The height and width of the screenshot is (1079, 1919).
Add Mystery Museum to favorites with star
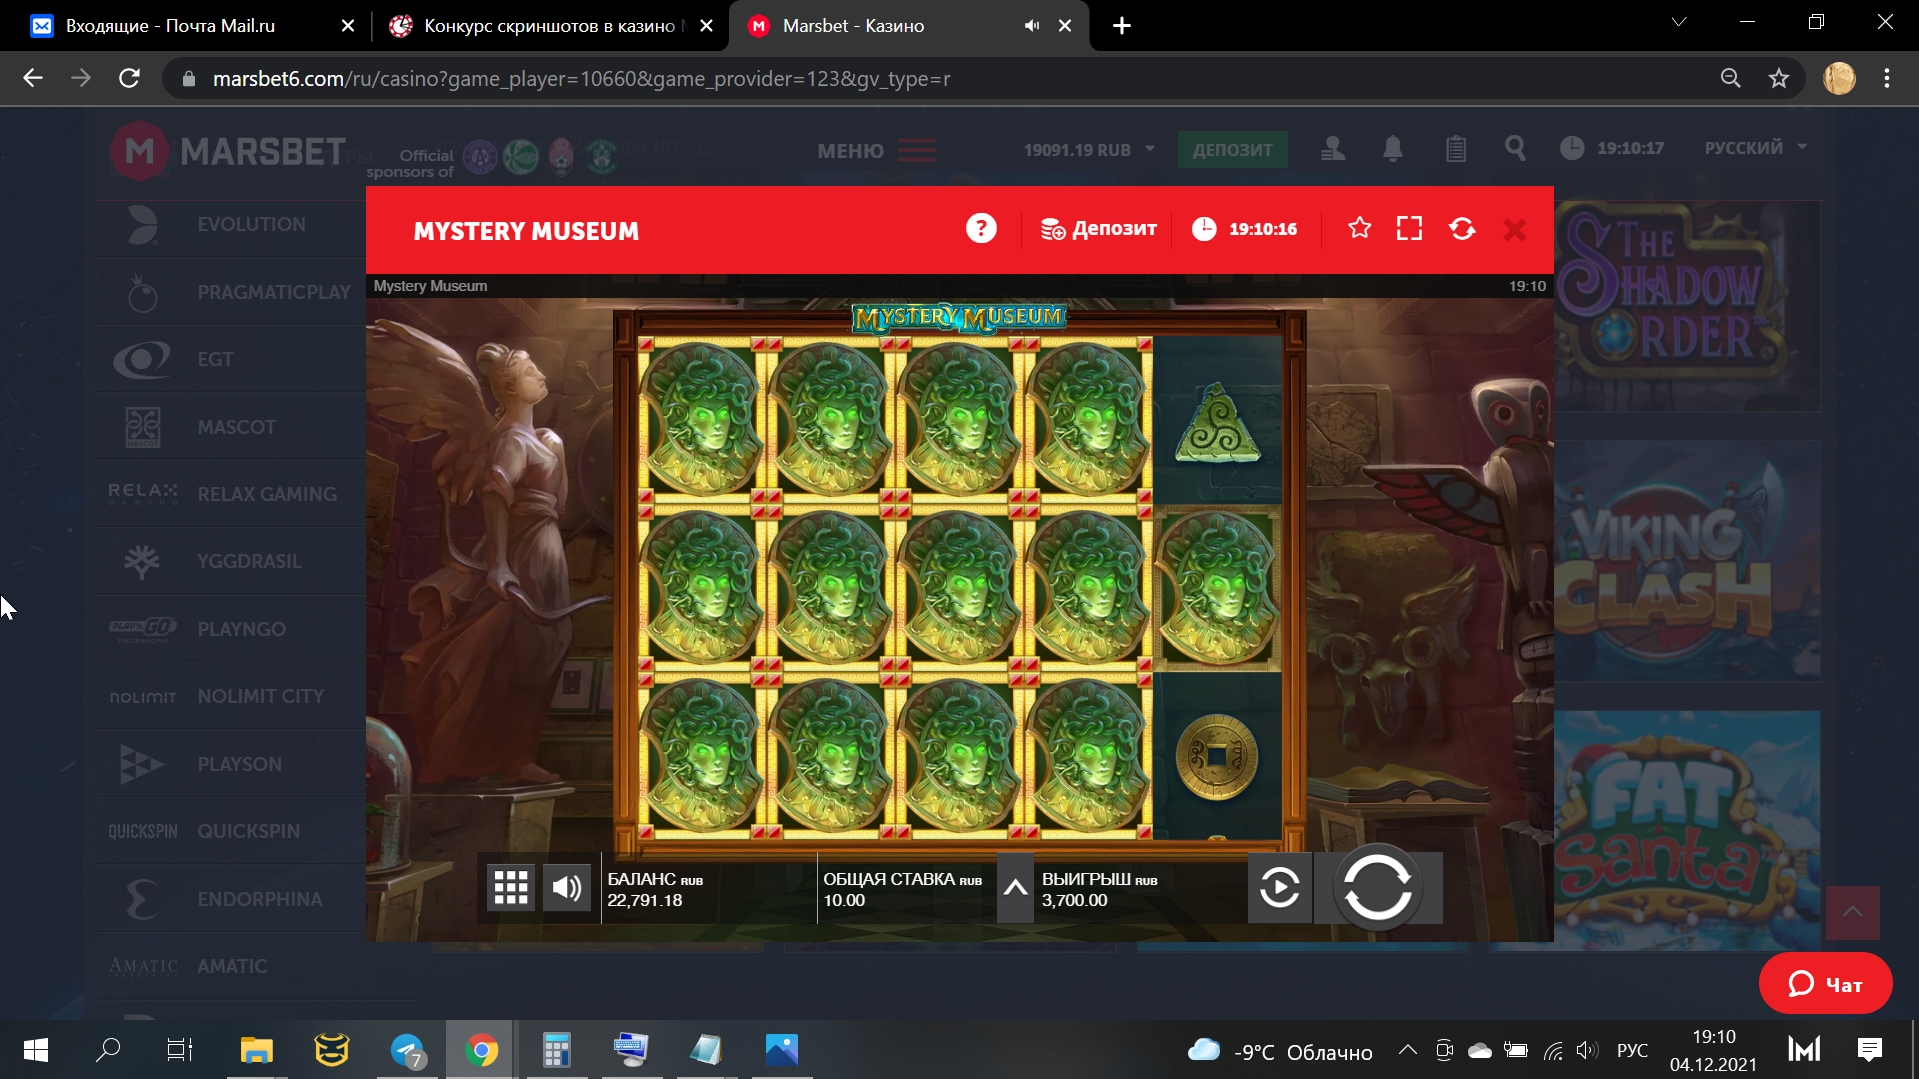point(1359,229)
